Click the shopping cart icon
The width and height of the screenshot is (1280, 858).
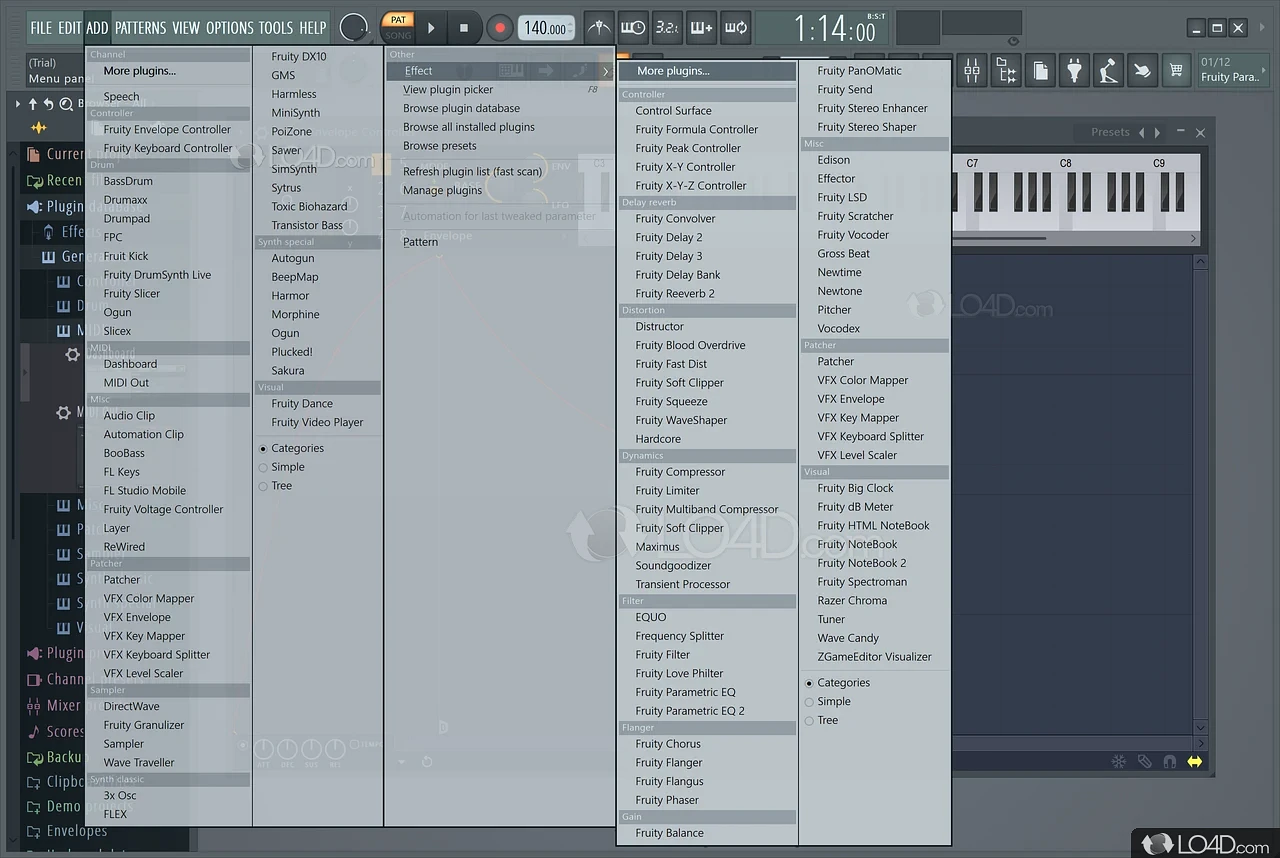click(1176, 71)
